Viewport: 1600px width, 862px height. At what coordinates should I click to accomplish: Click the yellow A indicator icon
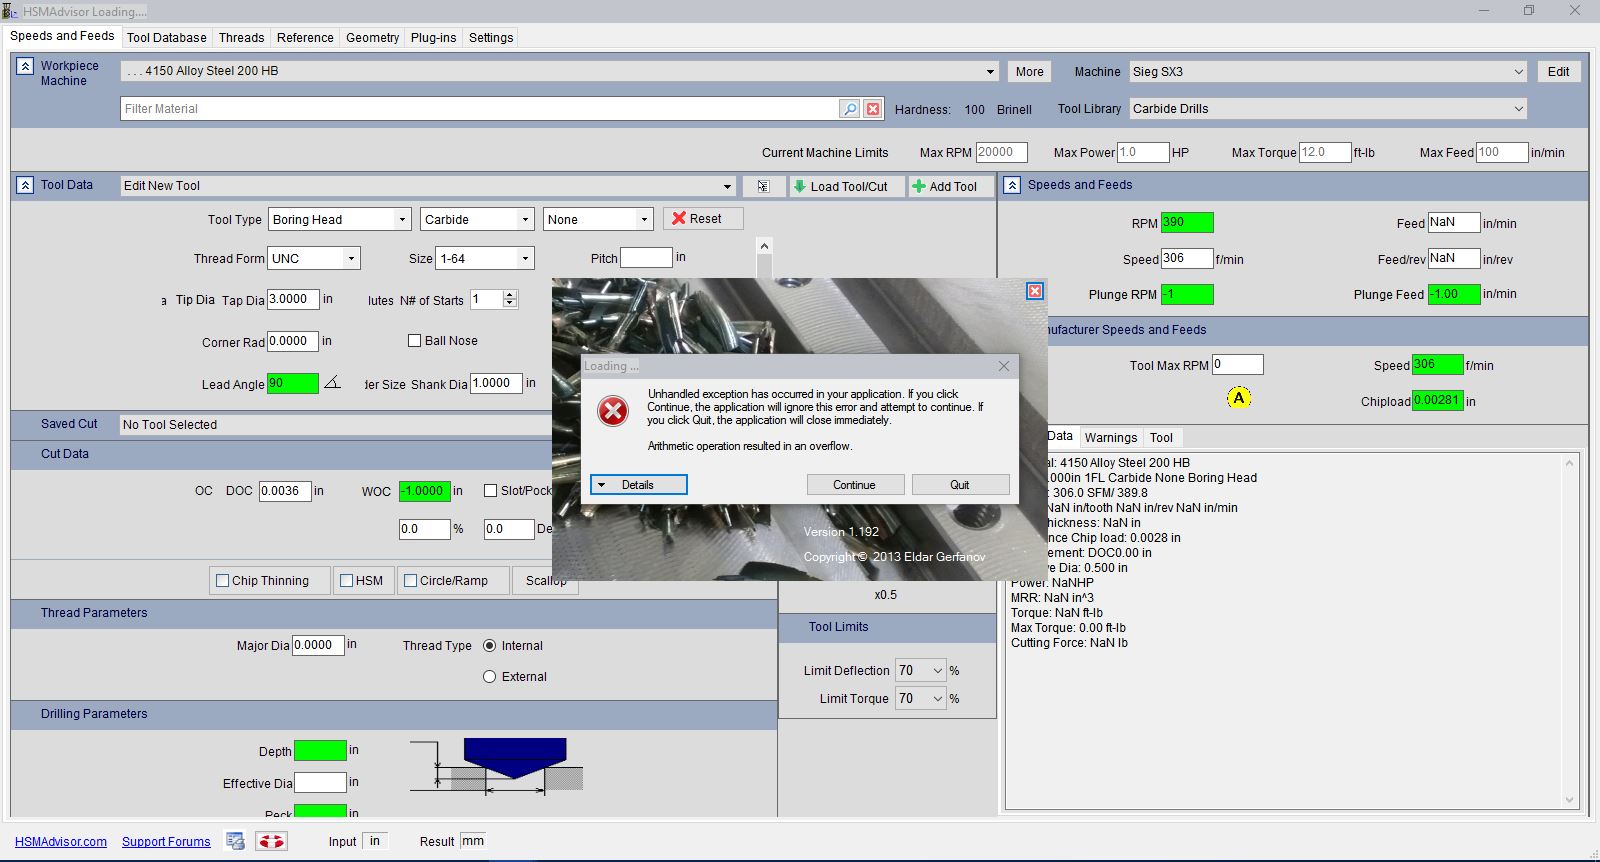pyautogui.click(x=1239, y=398)
